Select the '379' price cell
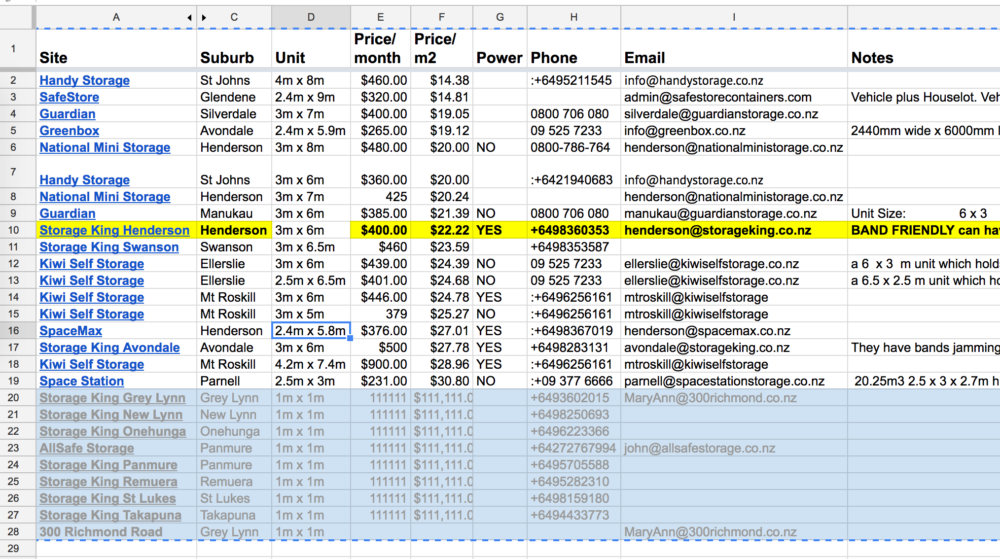The width and height of the screenshot is (1000, 559). [380, 314]
